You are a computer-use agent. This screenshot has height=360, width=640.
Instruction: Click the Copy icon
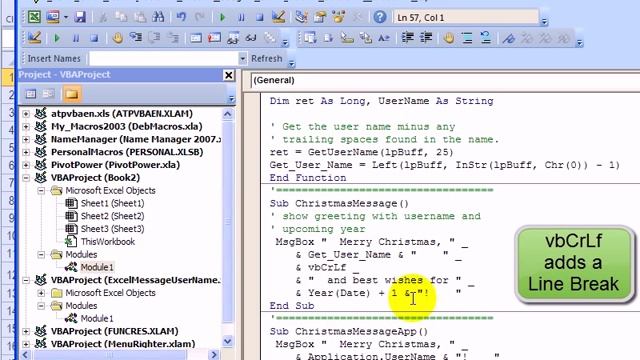coord(121,17)
